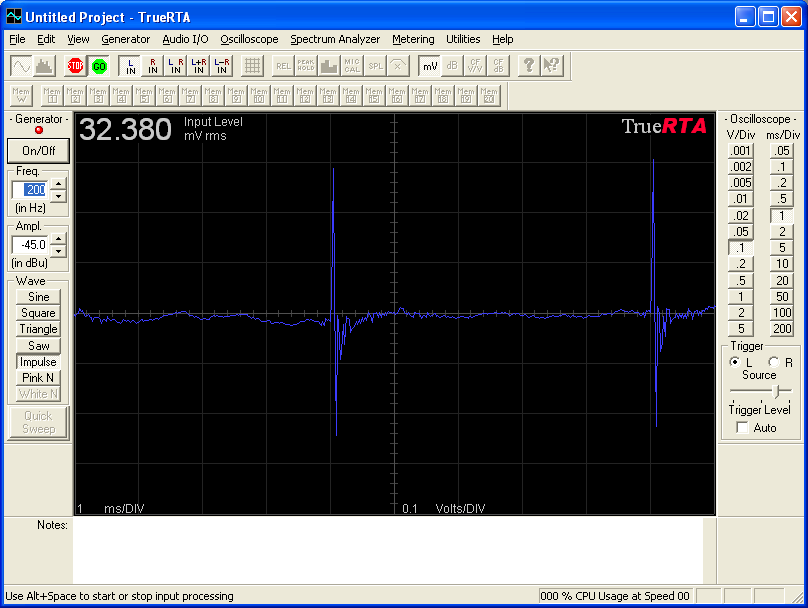Click the Mem W memory button
The width and height of the screenshot is (808, 608).
pyautogui.click(x=21, y=95)
